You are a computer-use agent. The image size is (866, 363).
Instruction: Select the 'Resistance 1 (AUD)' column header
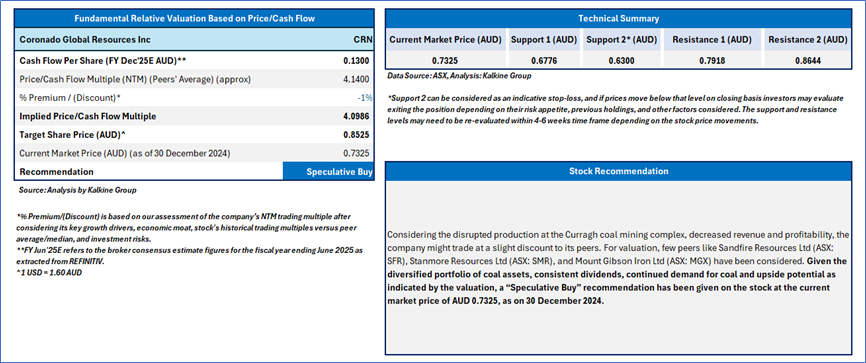click(x=711, y=40)
